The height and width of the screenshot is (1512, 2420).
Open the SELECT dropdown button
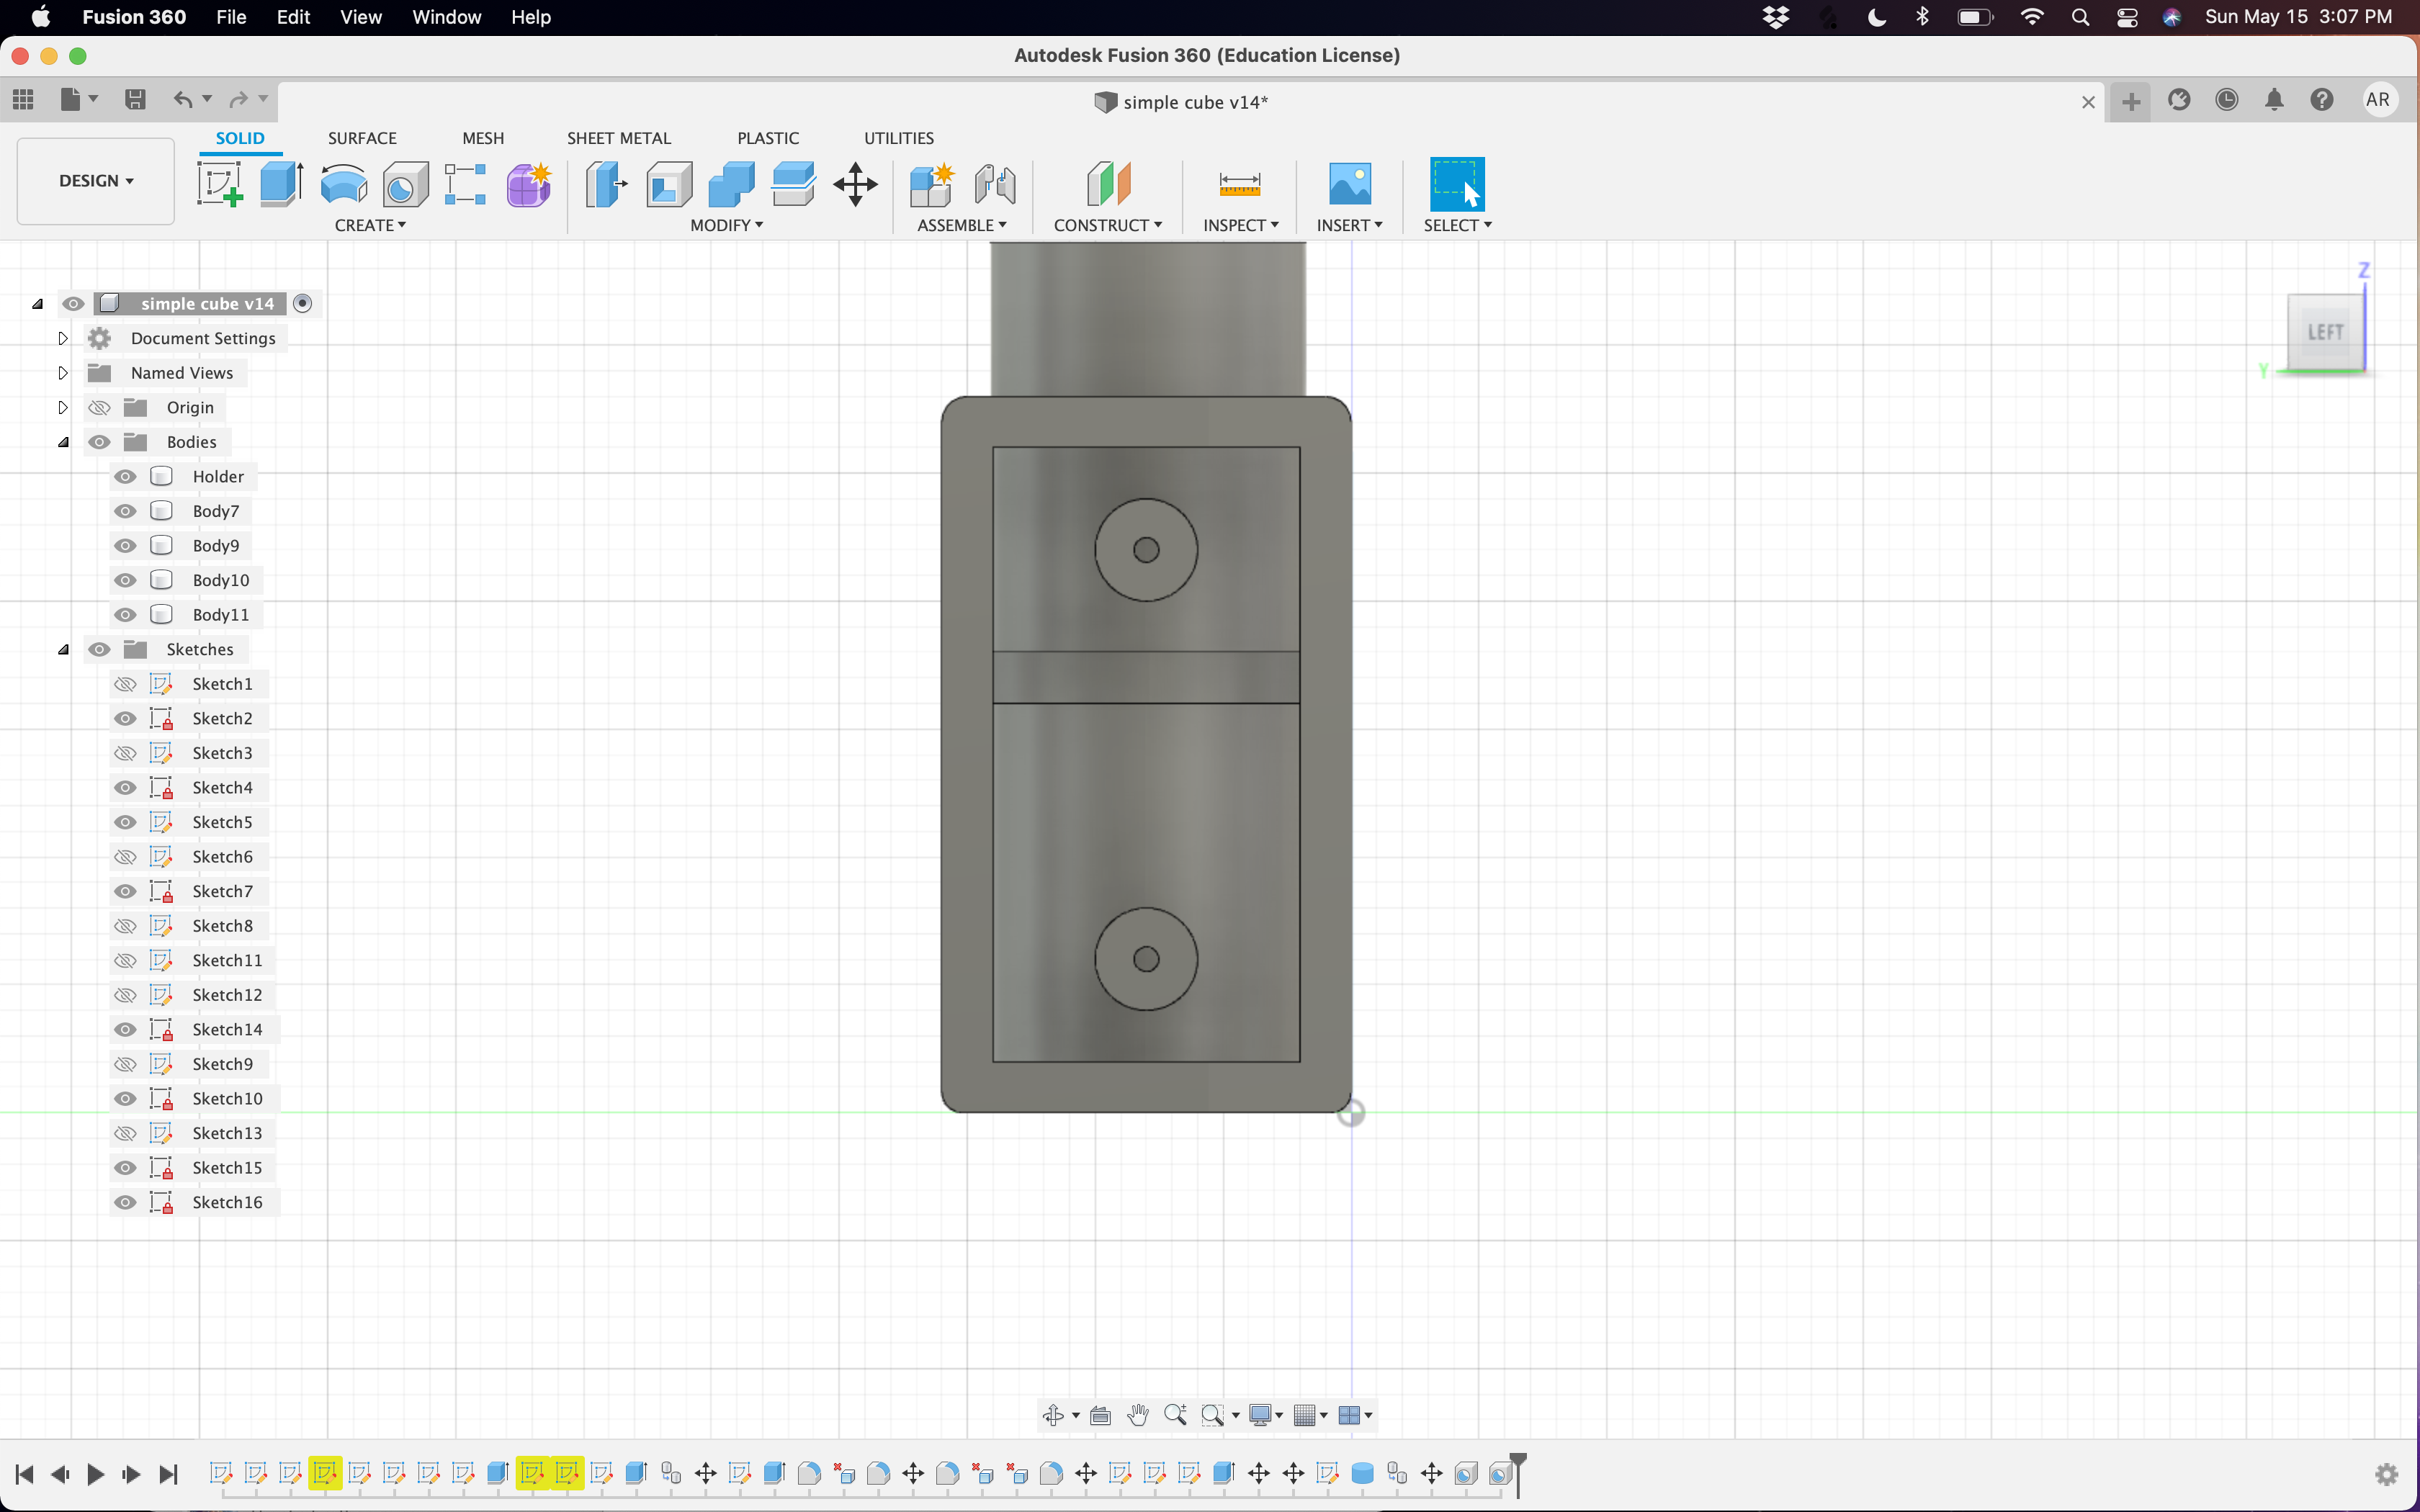[x=1457, y=225]
